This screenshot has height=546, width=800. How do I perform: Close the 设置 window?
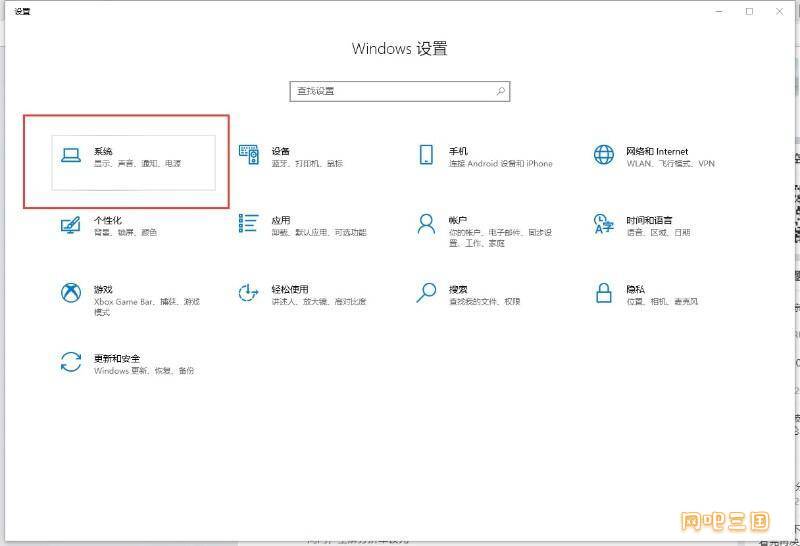click(x=780, y=11)
